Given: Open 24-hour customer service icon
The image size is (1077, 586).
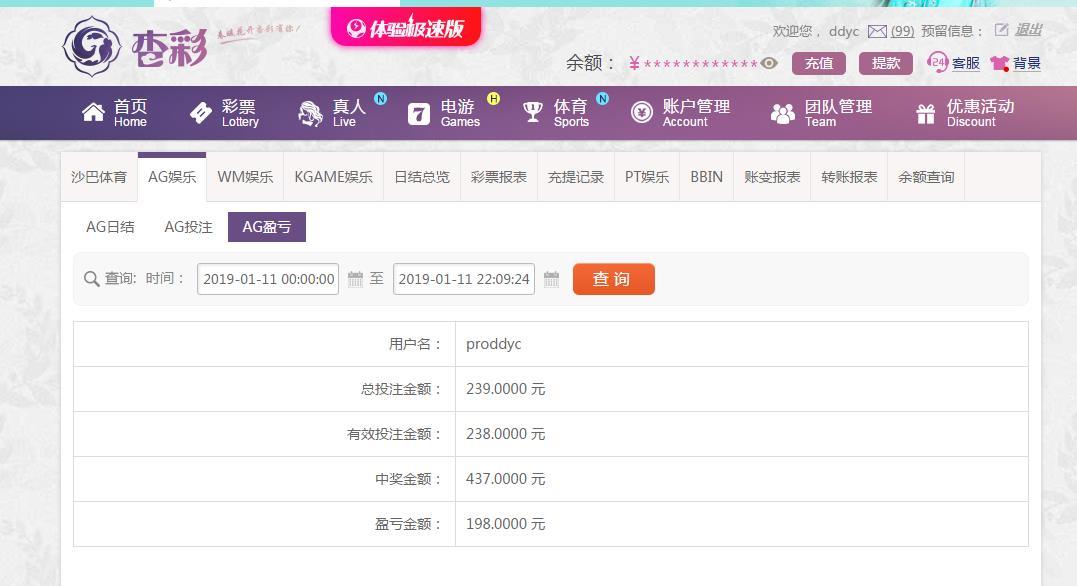Looking at the screenshot, I should 937,63.
